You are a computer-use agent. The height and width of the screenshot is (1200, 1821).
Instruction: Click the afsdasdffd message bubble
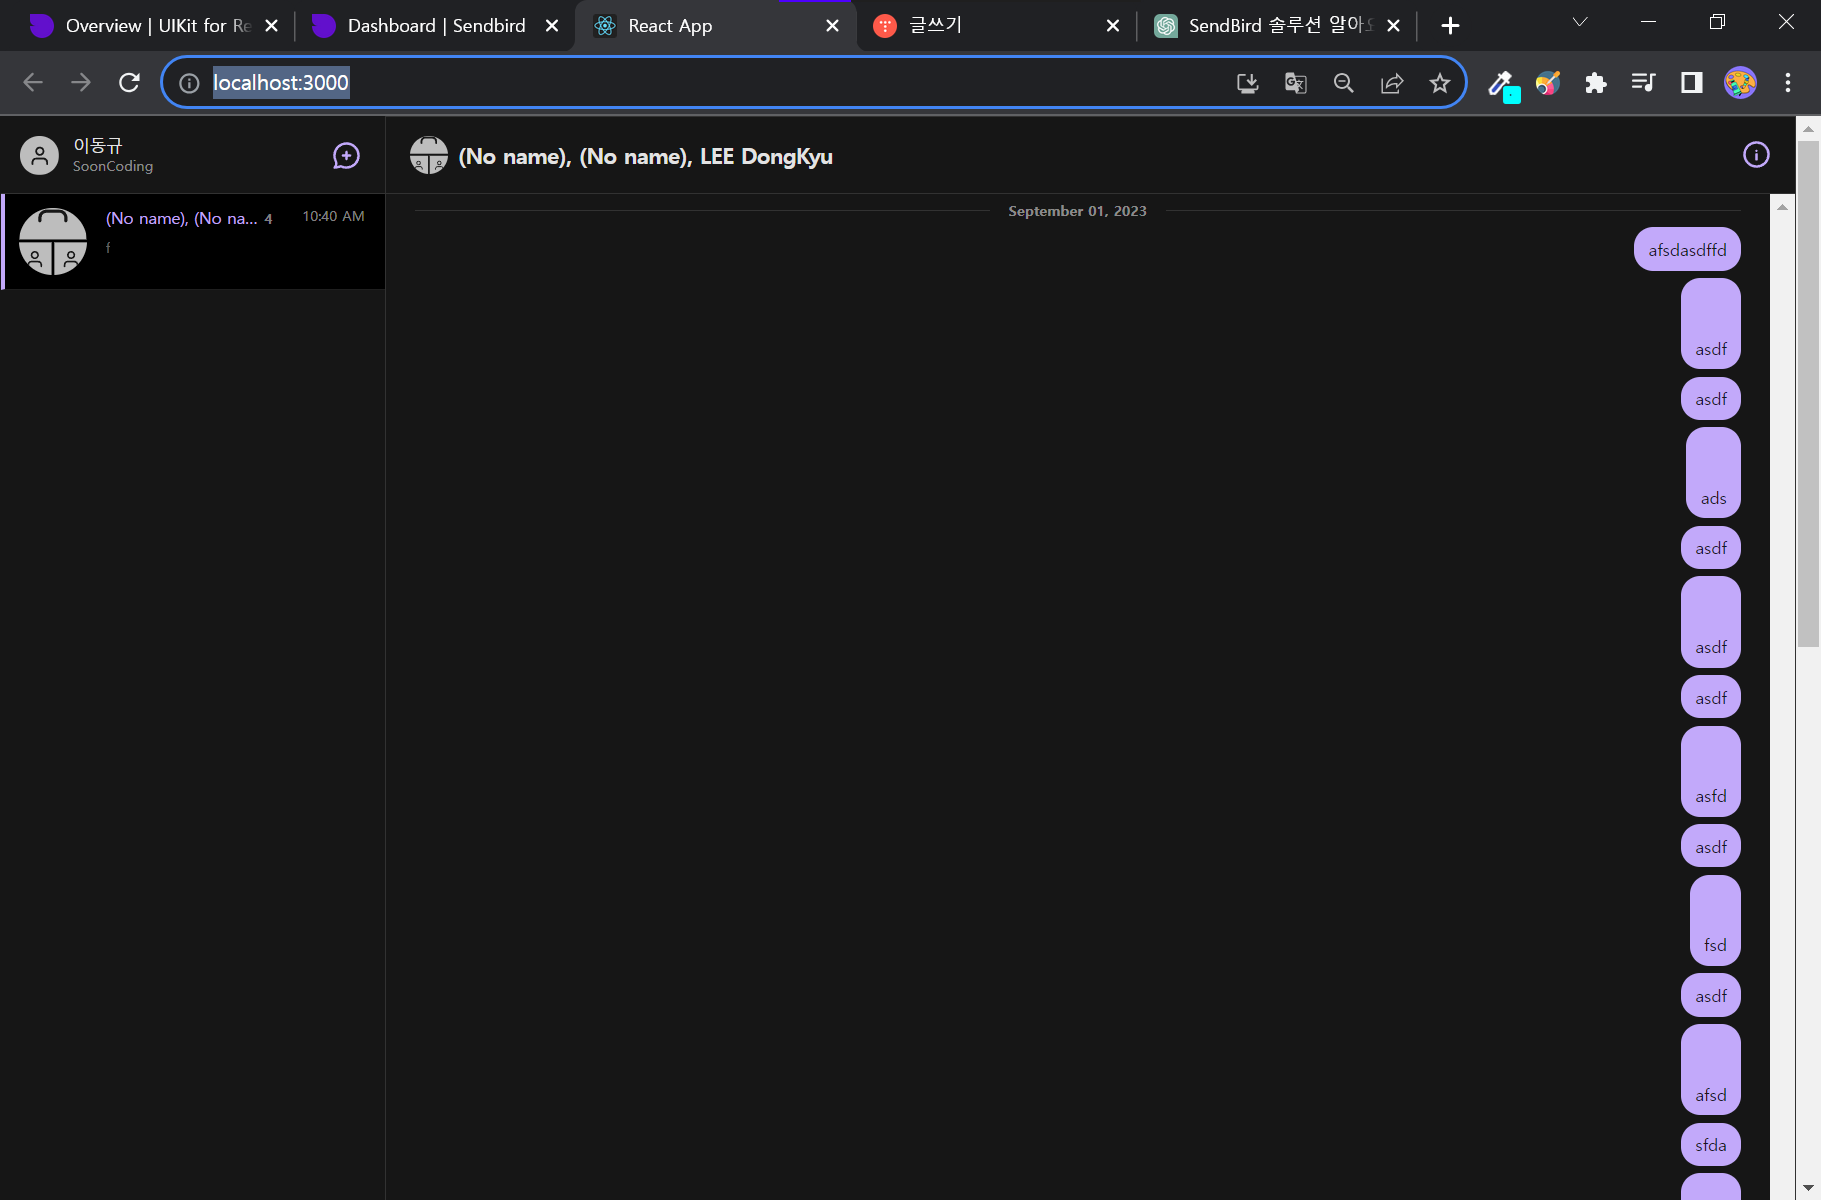(x=1687, y=250)
